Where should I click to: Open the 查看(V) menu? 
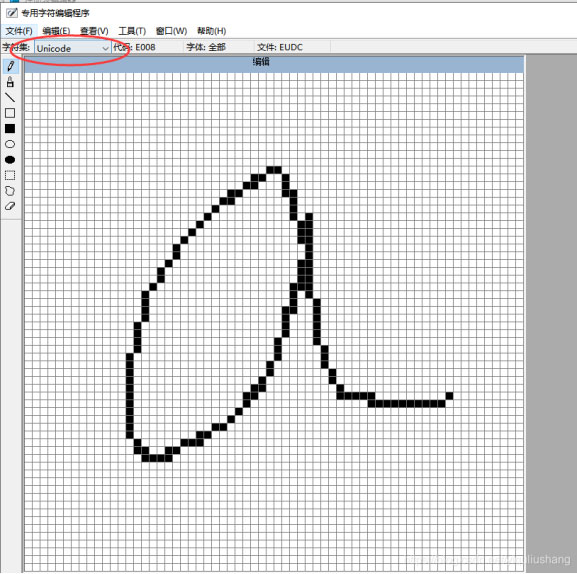click(94, 31)
